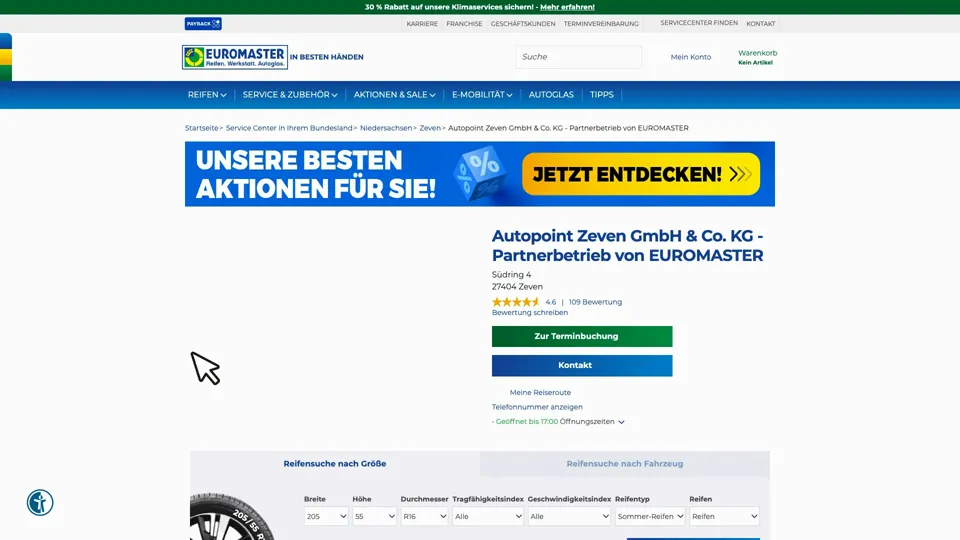The height and width of the screenshot is (540, 960).
Task: Open Meine Reiseroute link
Action: coord(540,392)
